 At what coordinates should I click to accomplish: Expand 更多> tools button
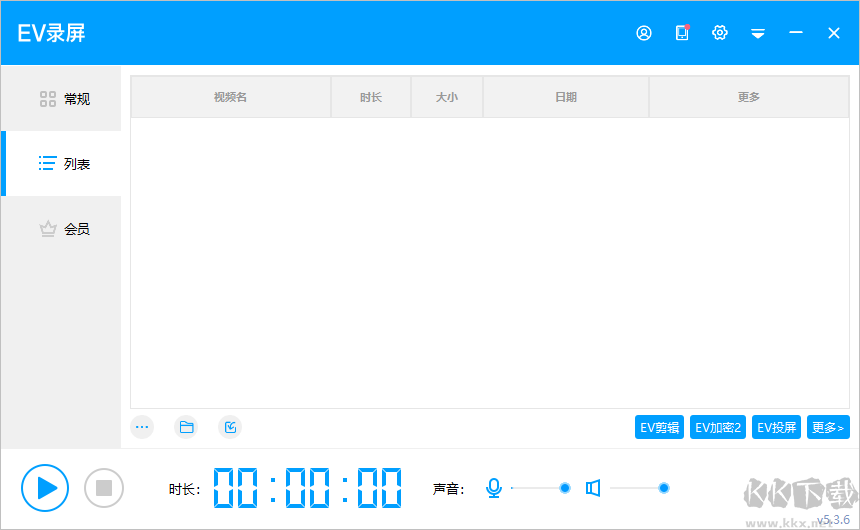tap(828, 427)
